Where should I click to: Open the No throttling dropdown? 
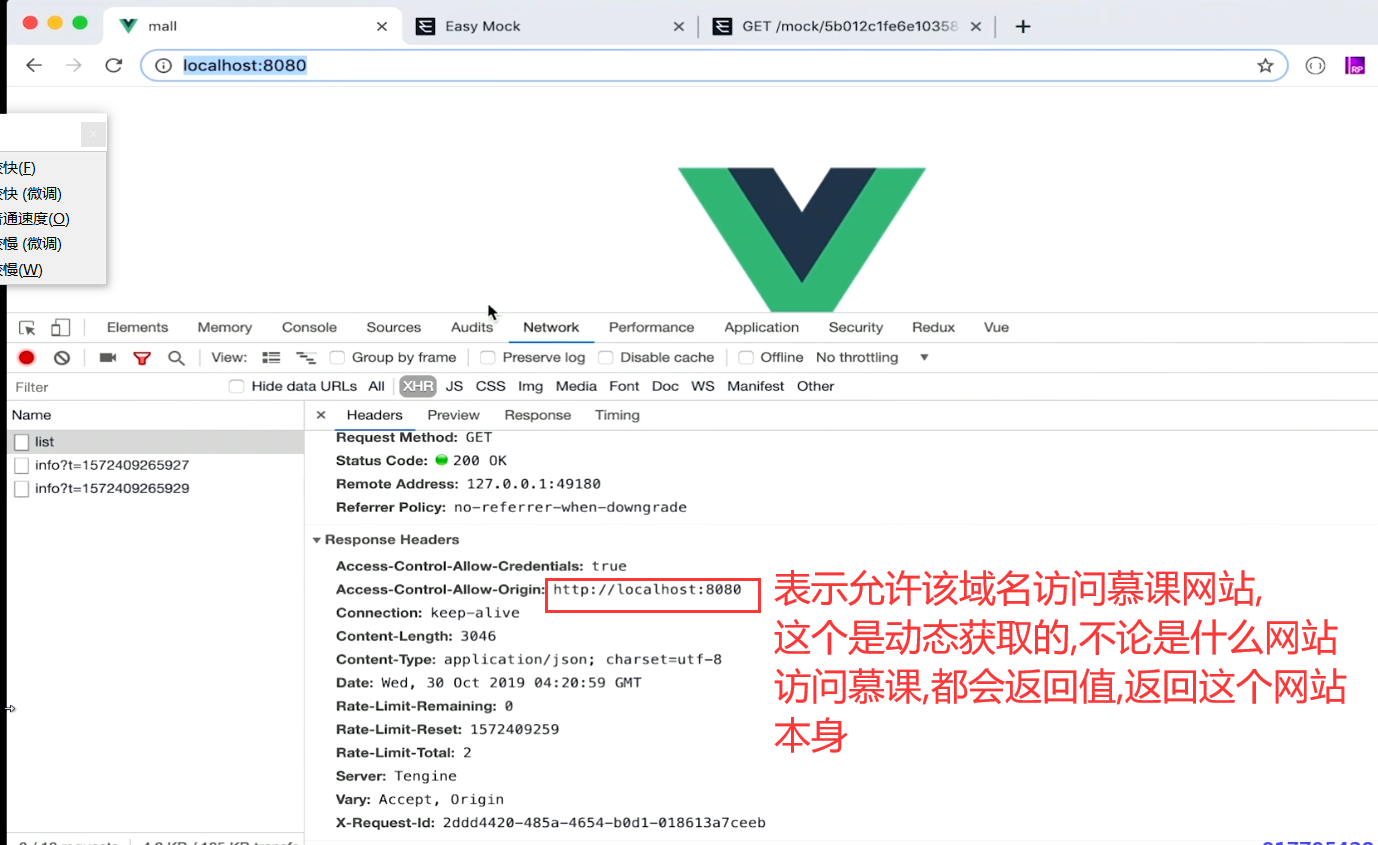[x=872, y=358]
